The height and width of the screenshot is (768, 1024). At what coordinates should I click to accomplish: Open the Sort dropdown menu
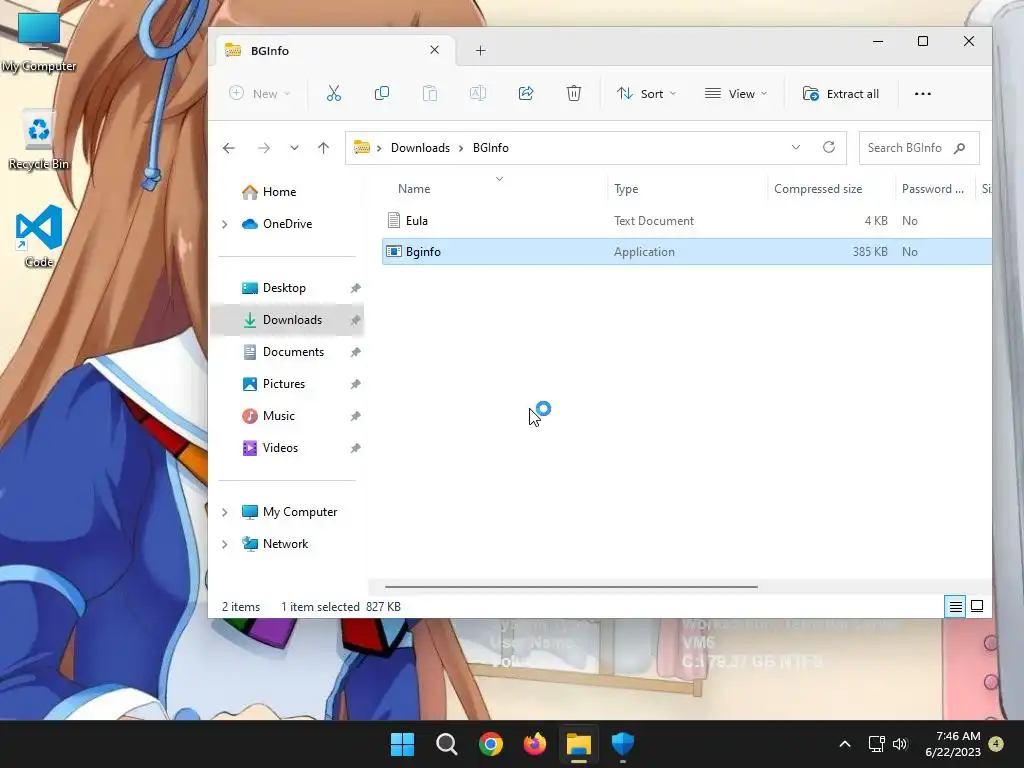647,93
